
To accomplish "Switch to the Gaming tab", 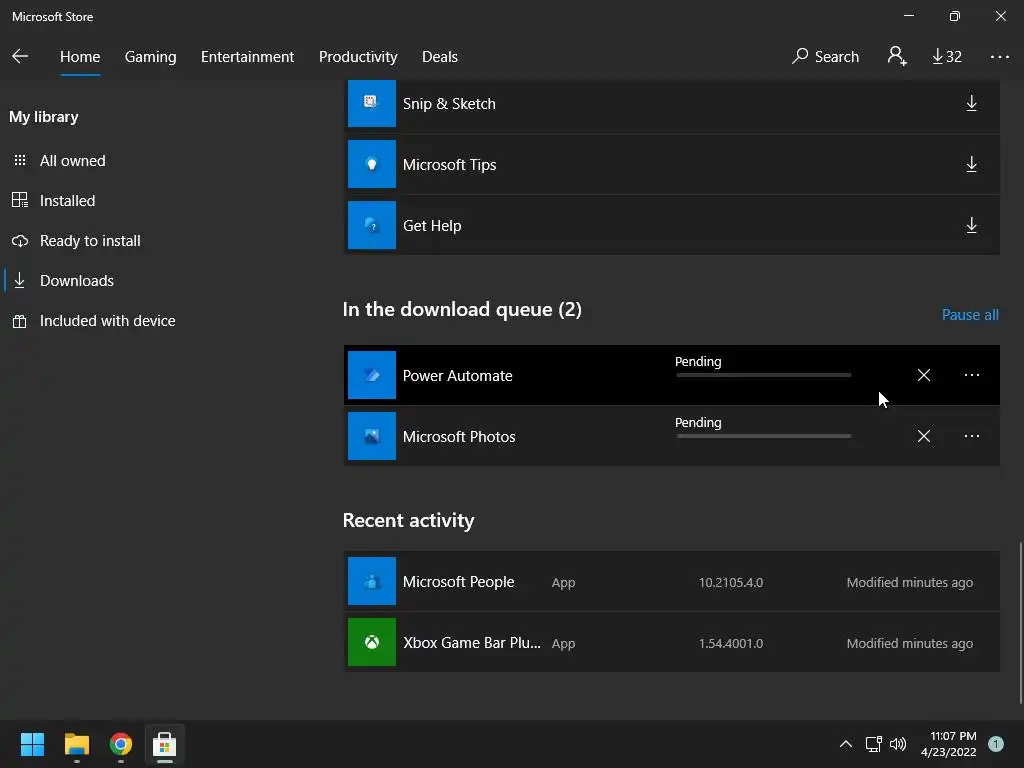I will [x=150, y=57].
